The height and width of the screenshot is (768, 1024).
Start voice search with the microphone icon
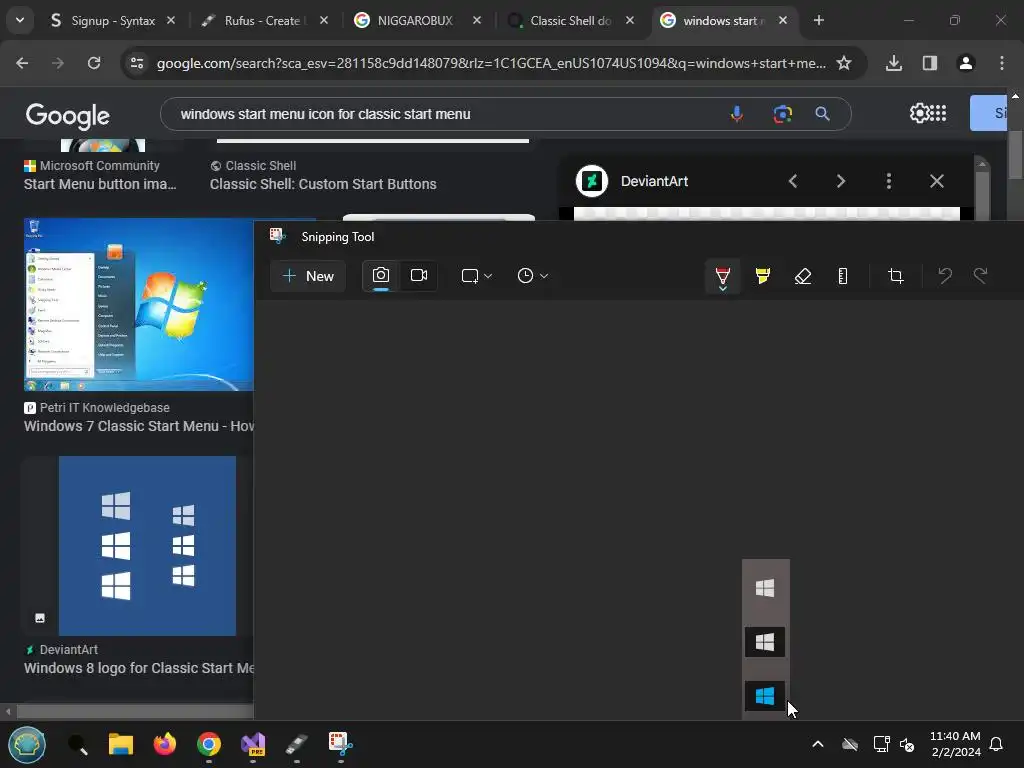point(737,114)
